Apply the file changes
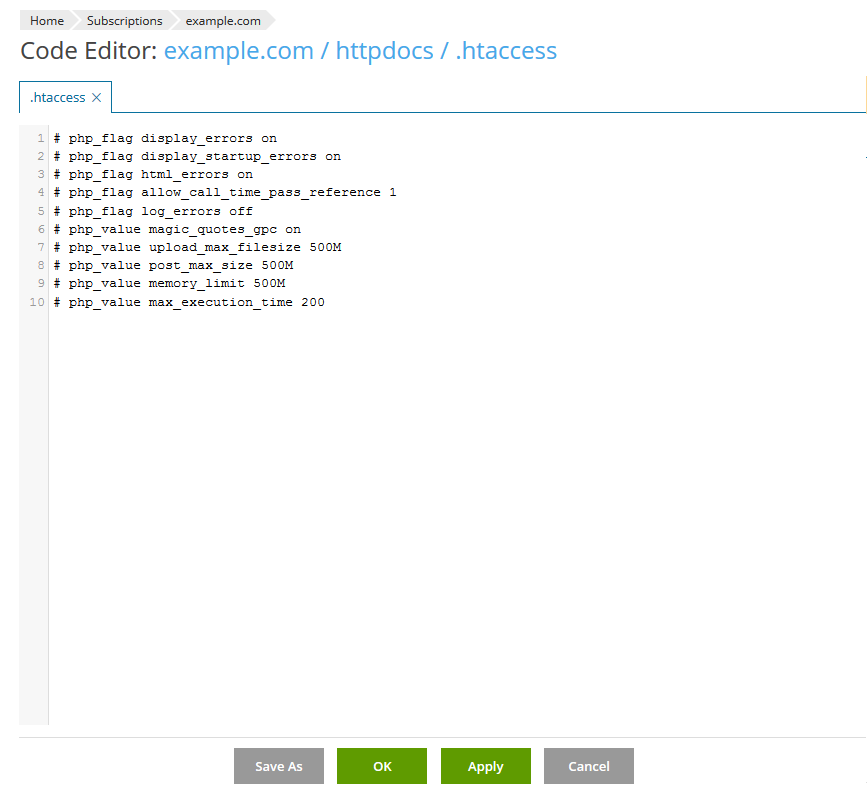The width and height of the screenshot is (867, 799). pyautogui.click(x=485, y=766)
